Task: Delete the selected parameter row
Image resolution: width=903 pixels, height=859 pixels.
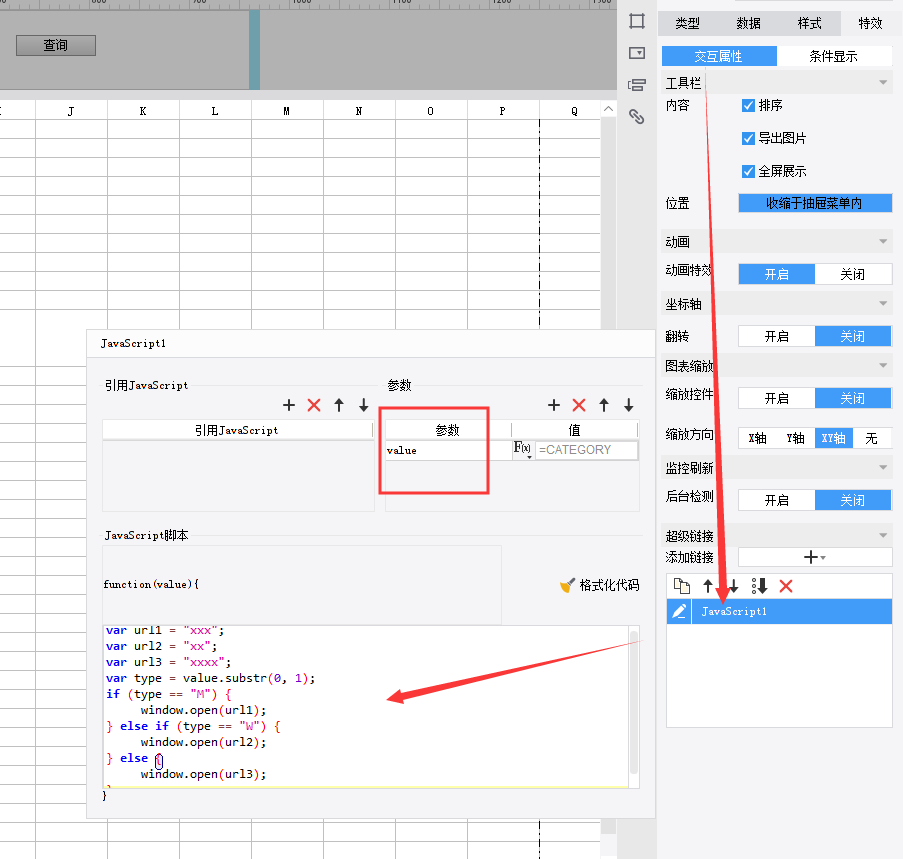Action: click(578, 405)
